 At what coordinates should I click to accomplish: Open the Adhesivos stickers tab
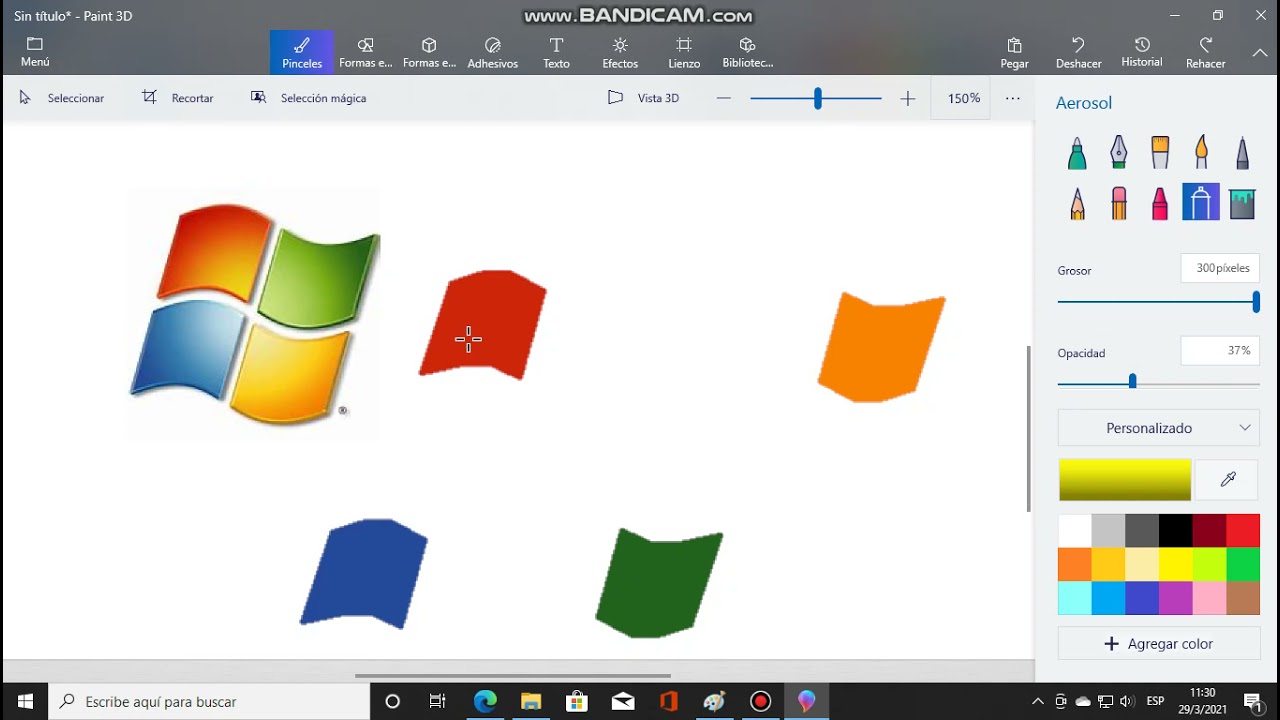coord(493,53)
